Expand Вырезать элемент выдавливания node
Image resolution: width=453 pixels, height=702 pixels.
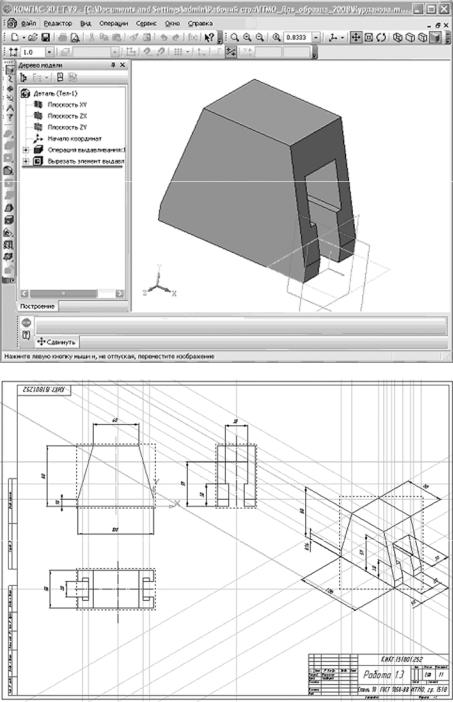pos(26,161)
